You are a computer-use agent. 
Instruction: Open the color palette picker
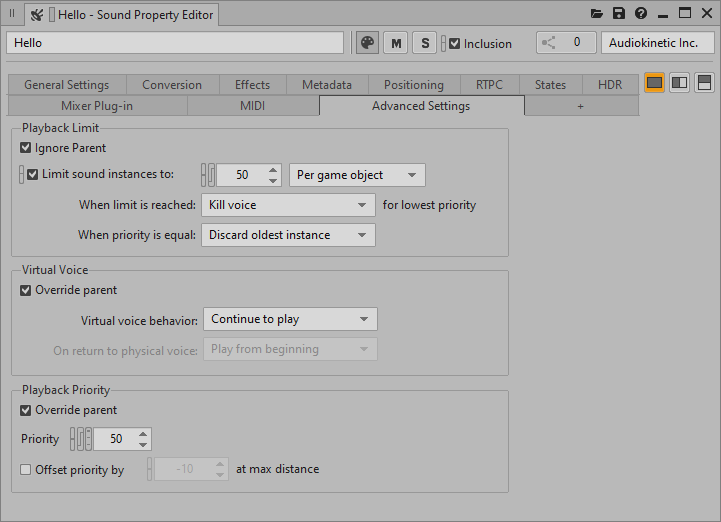pyautogui.click(x=367, y=43)
